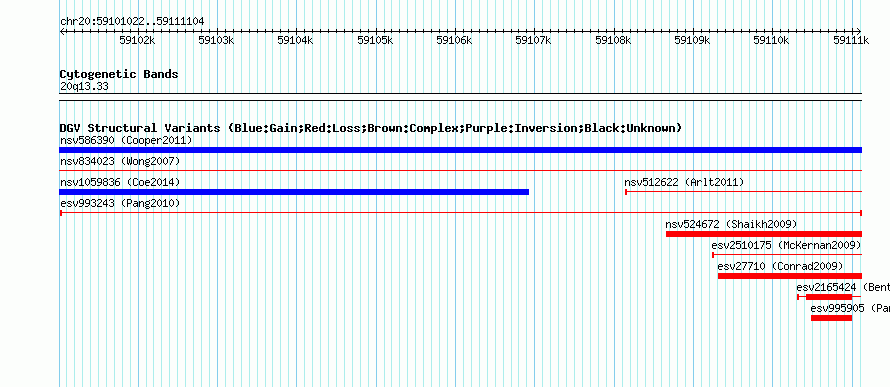
Task: Select the thin red esv2510175 line
Action: tap(787, 255)
